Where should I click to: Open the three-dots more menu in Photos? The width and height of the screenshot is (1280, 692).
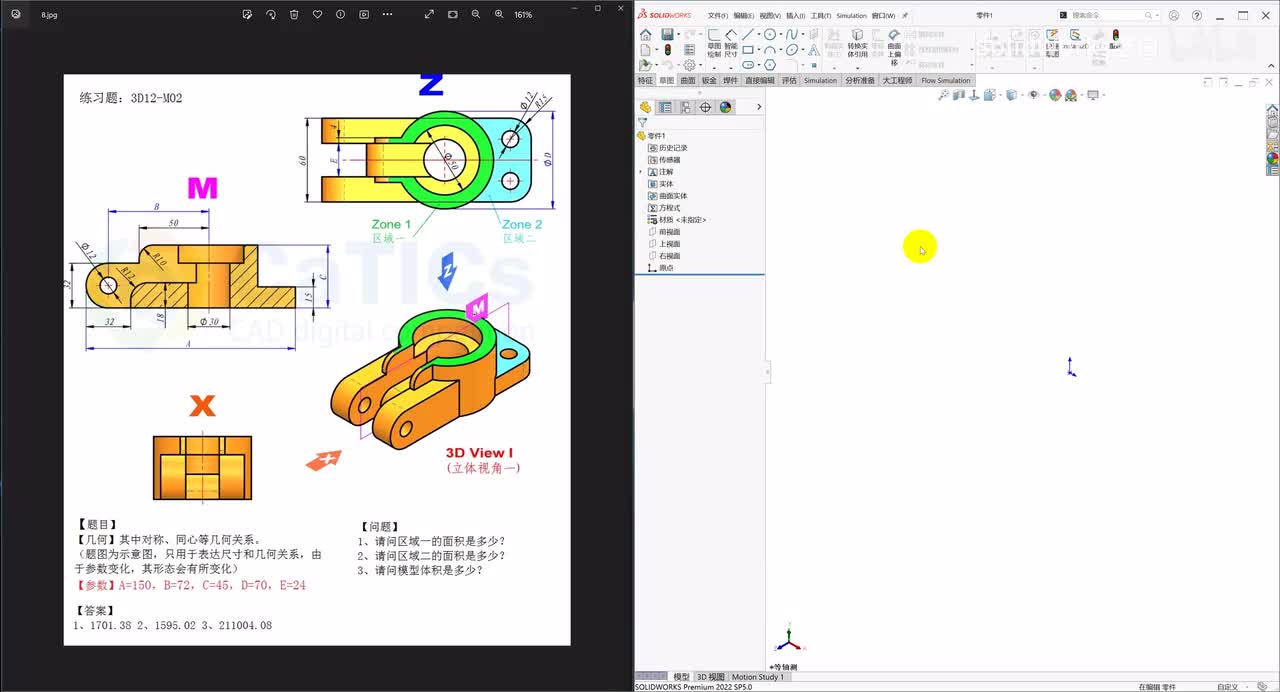pos(388,14)
